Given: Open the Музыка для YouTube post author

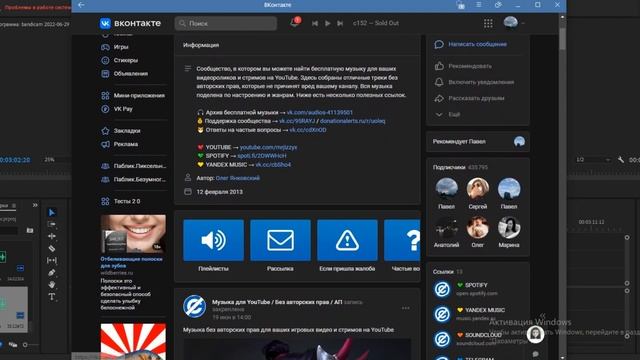Looking at the screenshot, I should coord(277,302).
